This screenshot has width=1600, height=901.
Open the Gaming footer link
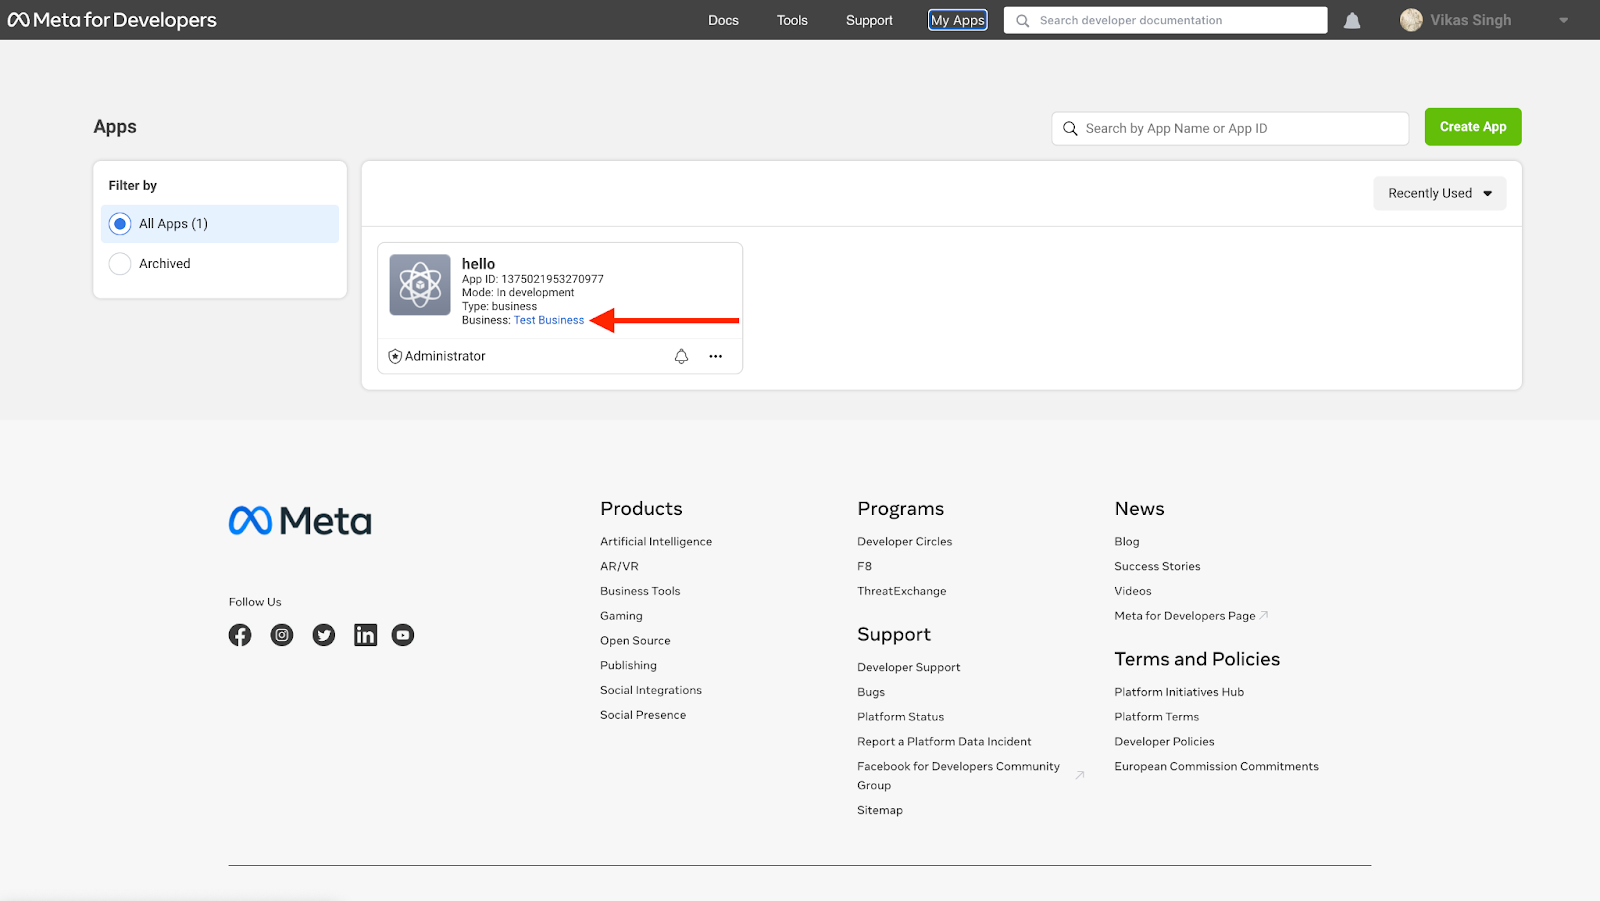point(621,616)
